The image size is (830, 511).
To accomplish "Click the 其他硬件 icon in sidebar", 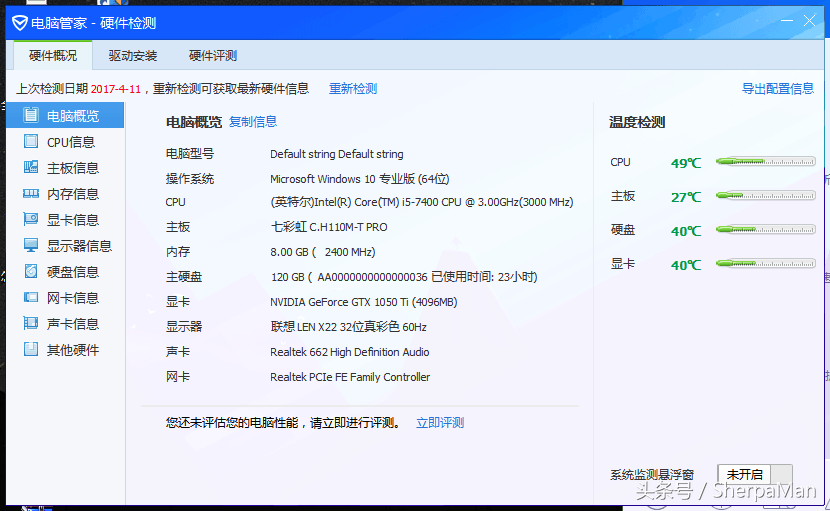I will click(31, 349).
